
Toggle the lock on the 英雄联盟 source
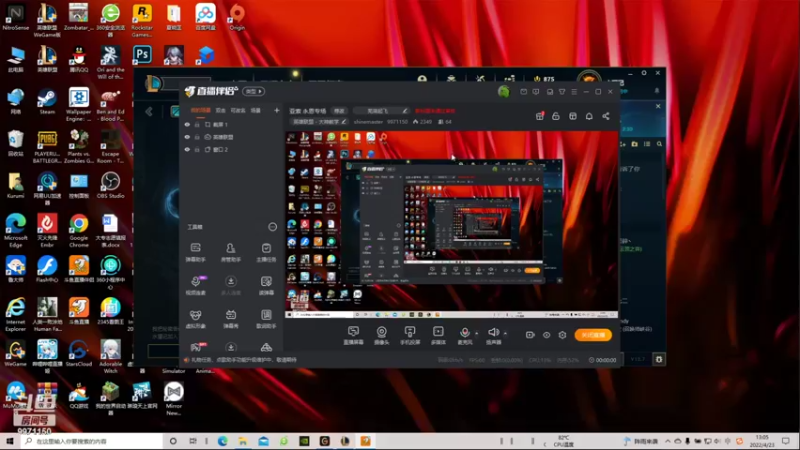(197, 137)
